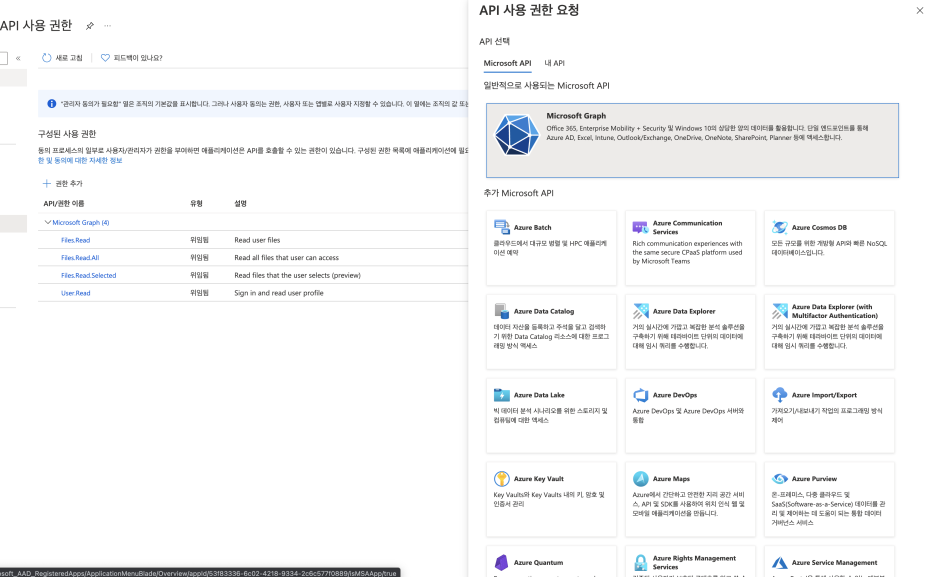Image resolution: width=936 pixels, height=577 pixels.
Task: Open the User.Read permission link
Action: 75,294
